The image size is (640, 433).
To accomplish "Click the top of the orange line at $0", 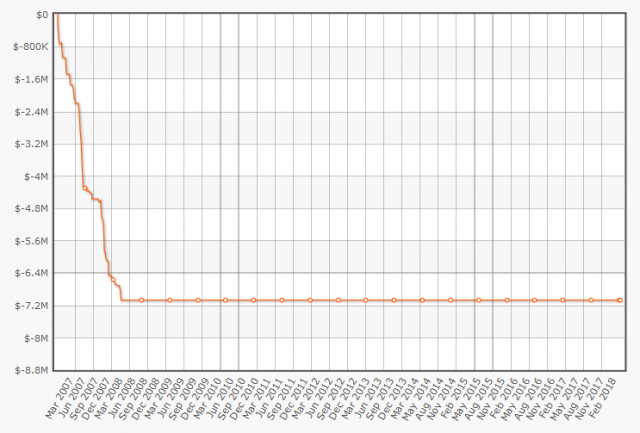I will (x=58, y=16).
